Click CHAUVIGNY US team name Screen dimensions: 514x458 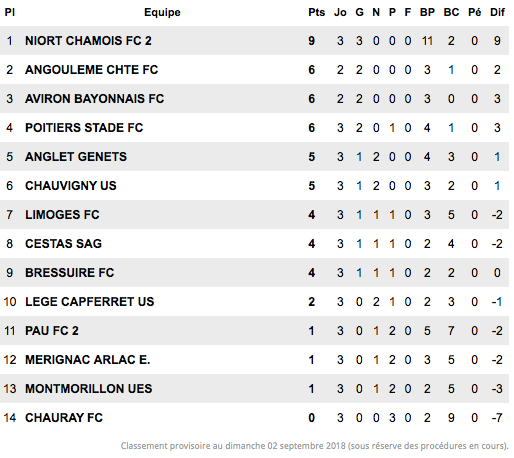71,186
